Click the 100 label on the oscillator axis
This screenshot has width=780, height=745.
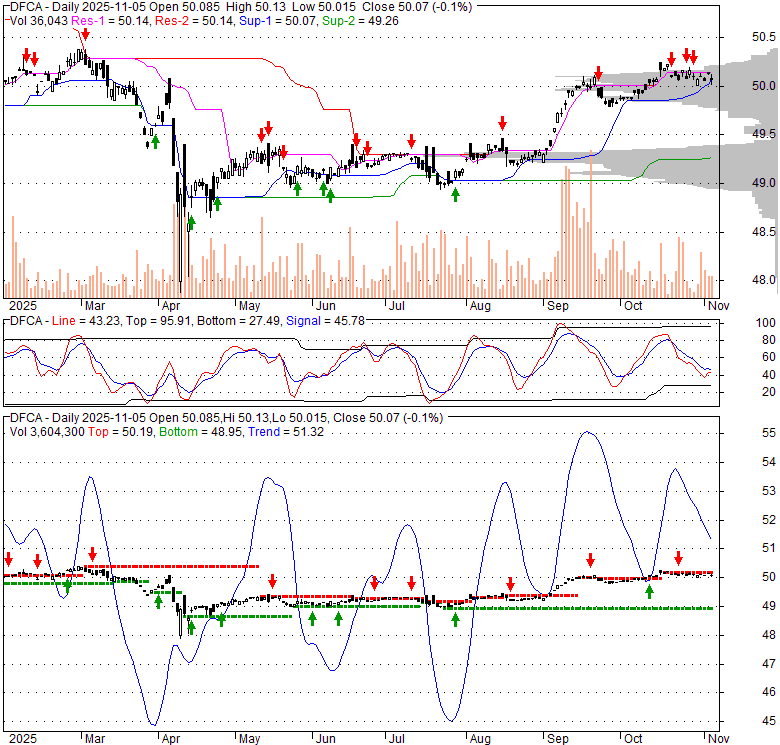766,323
